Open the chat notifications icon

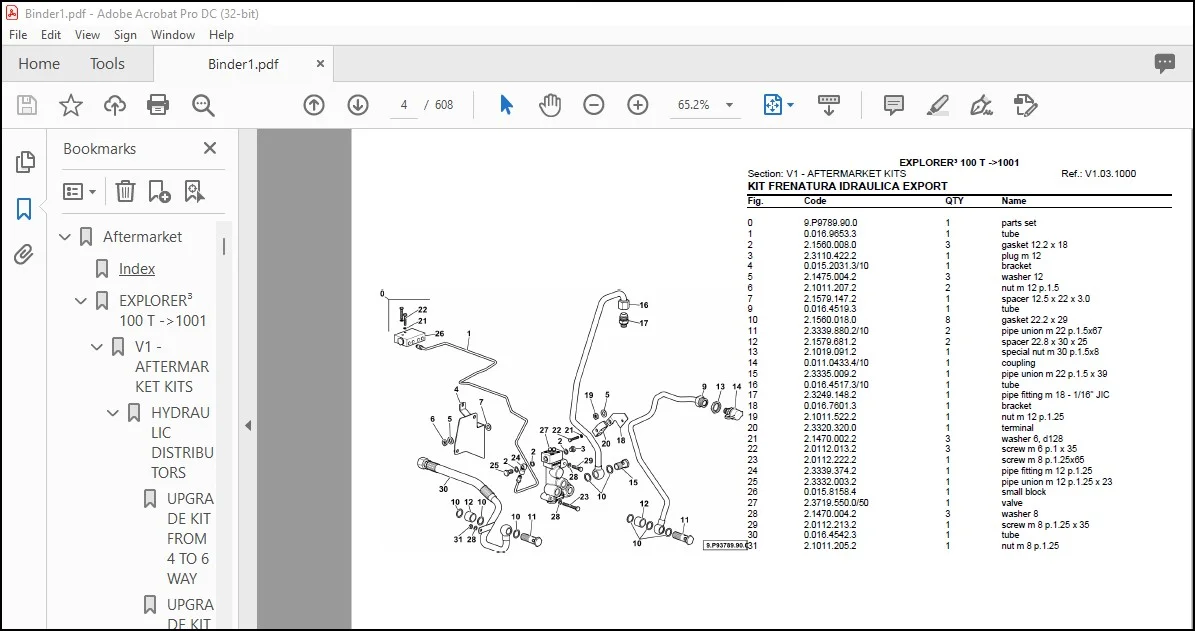1165,64
